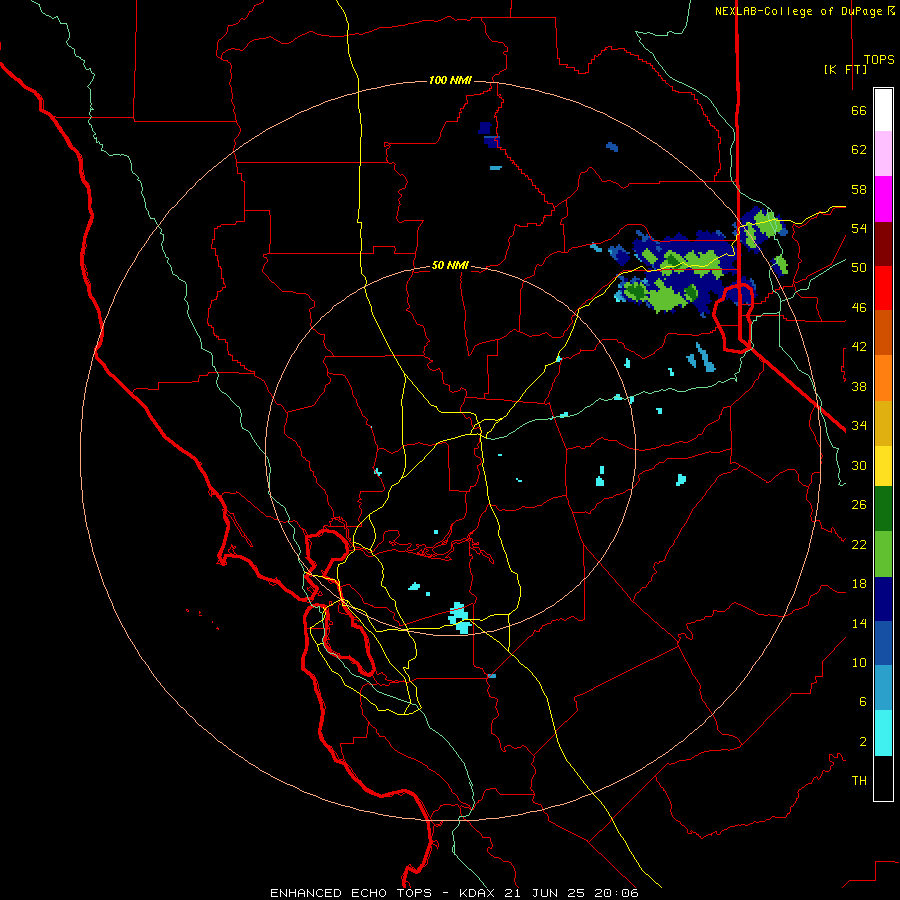The width and height of the screenshot is (900, 900).
Task: Click the legend value '10'
Action: pos(859,662)
